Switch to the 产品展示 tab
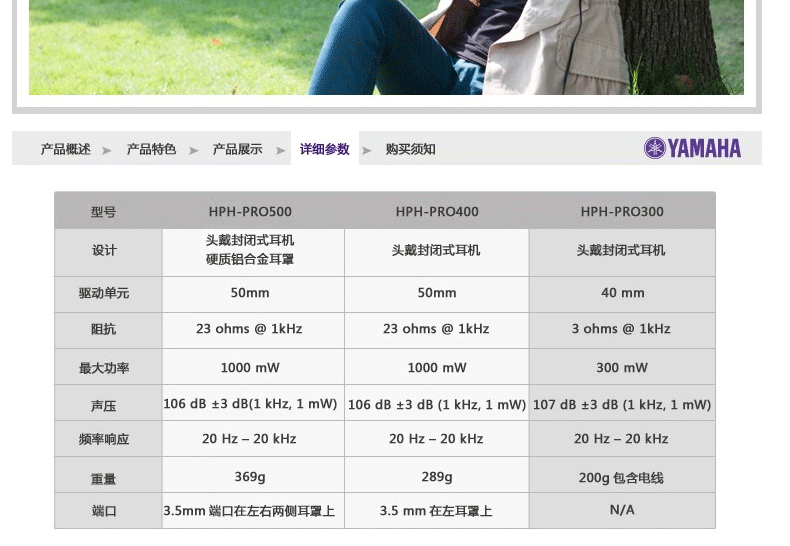This screenshot has width=790, height=546. pos(237,149)
